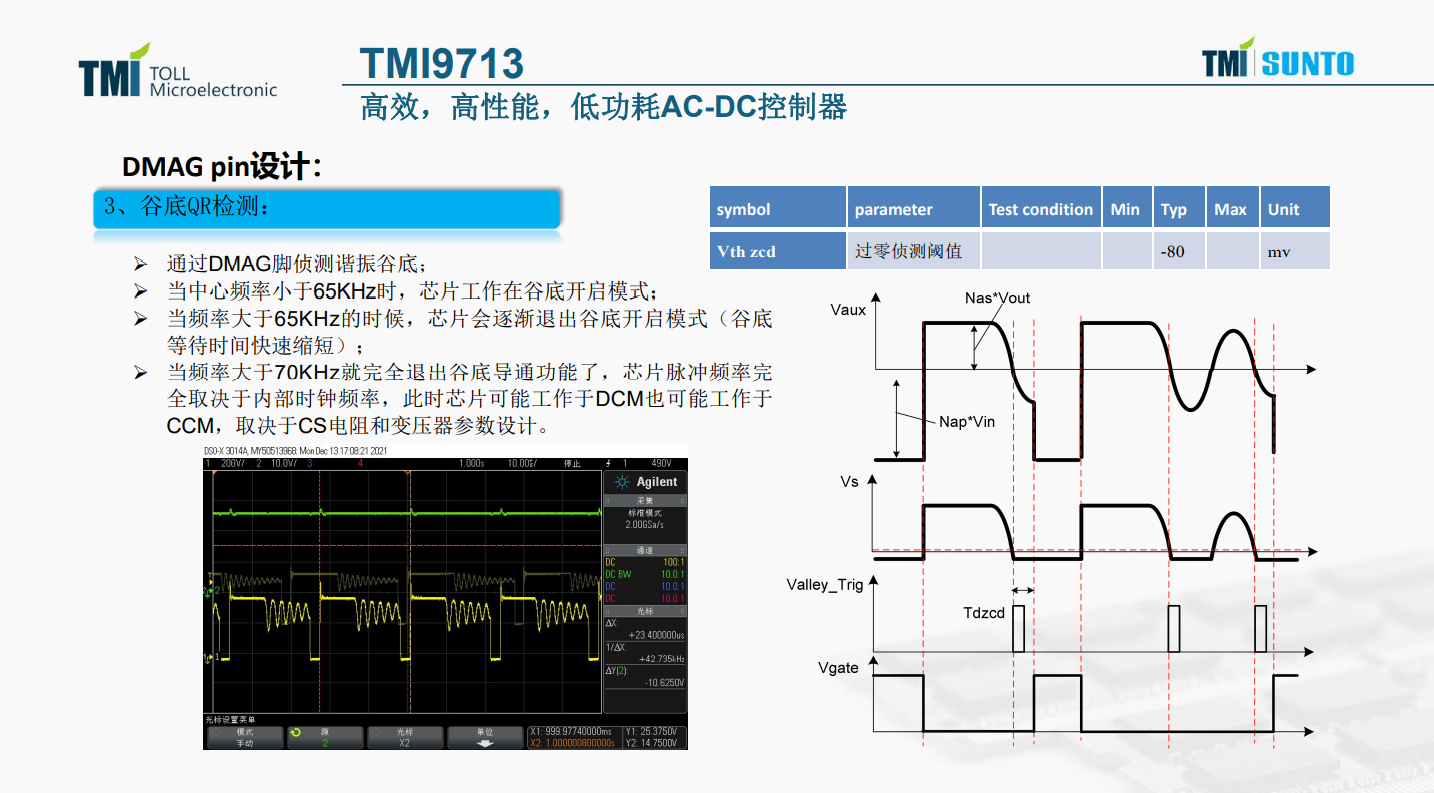
Task: Select the 源 2 oscilloscope softkey
Action: tap(325, 737)
